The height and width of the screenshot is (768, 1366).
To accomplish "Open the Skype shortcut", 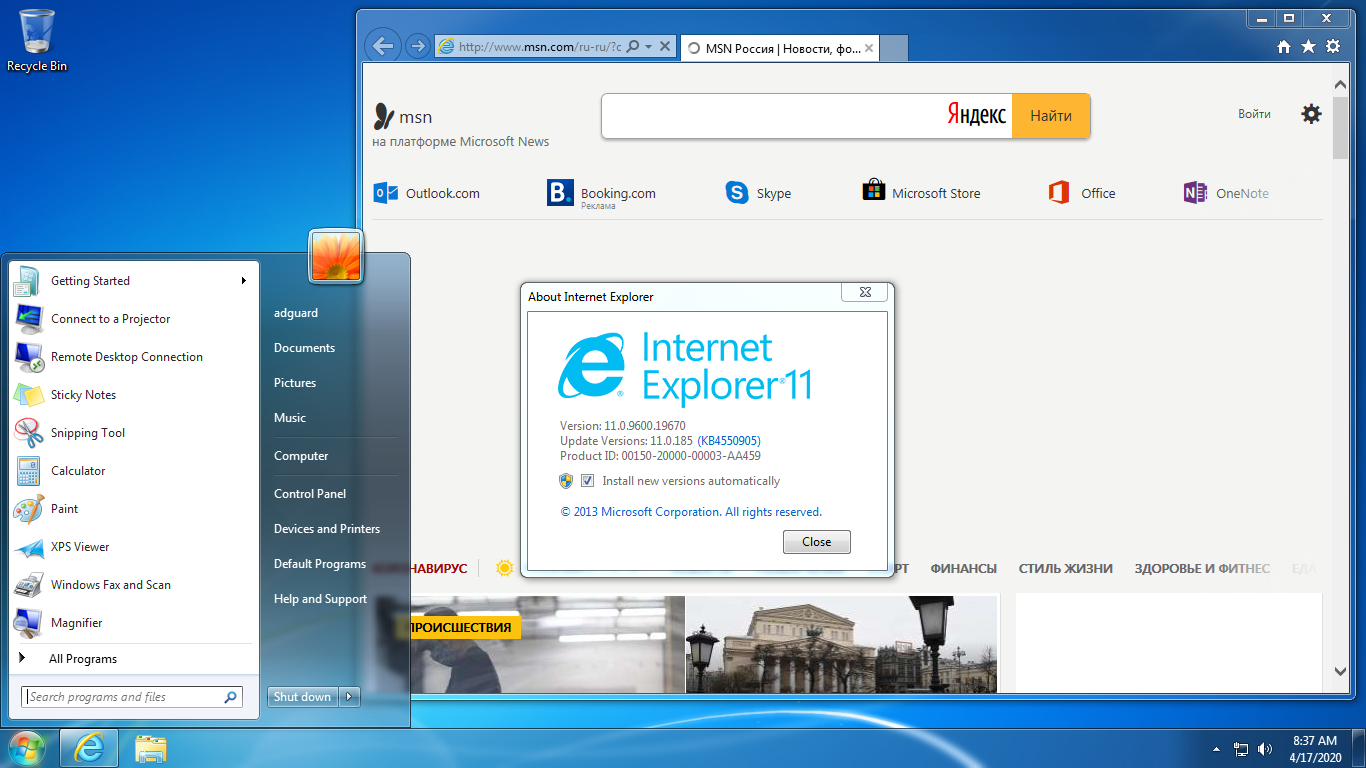I will 758,193.
